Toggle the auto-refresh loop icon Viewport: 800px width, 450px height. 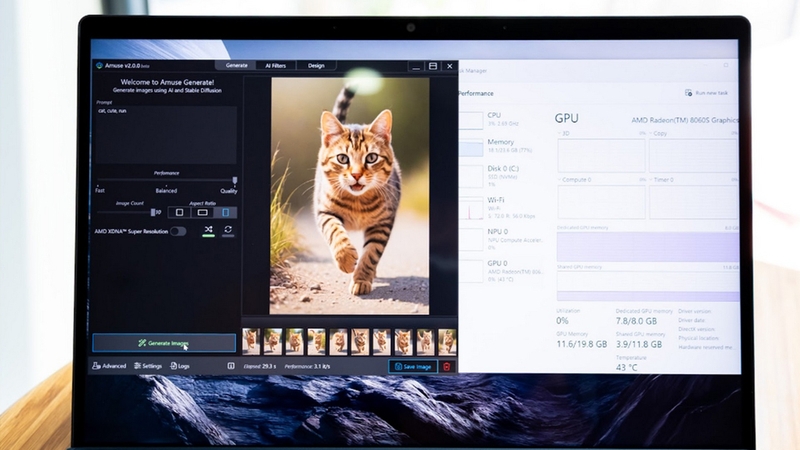point(228,230)
